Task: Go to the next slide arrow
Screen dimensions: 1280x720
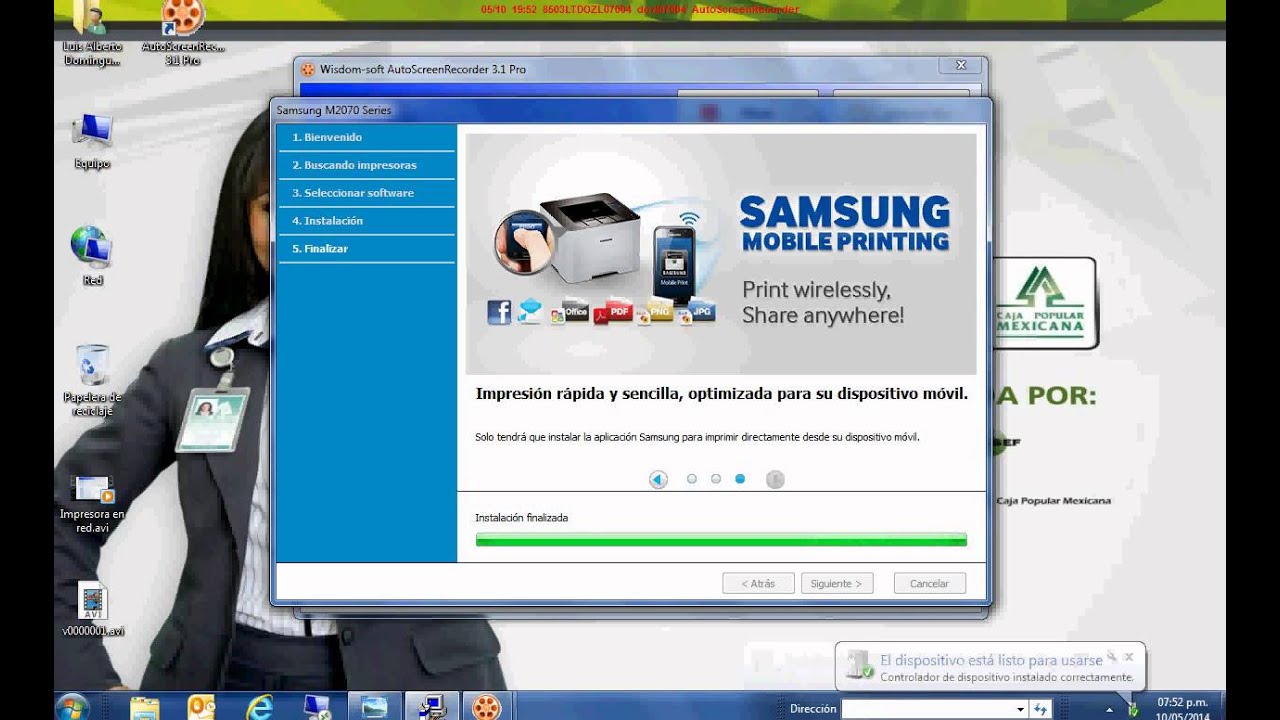Action: click(x=775, y=479)
